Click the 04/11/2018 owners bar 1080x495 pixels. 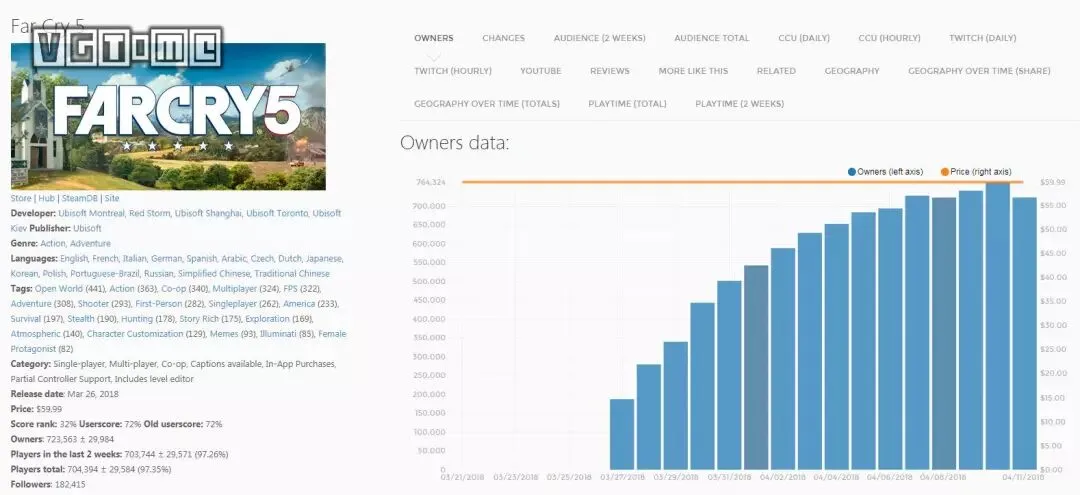pyautogui.click(x=1024, y=333)
